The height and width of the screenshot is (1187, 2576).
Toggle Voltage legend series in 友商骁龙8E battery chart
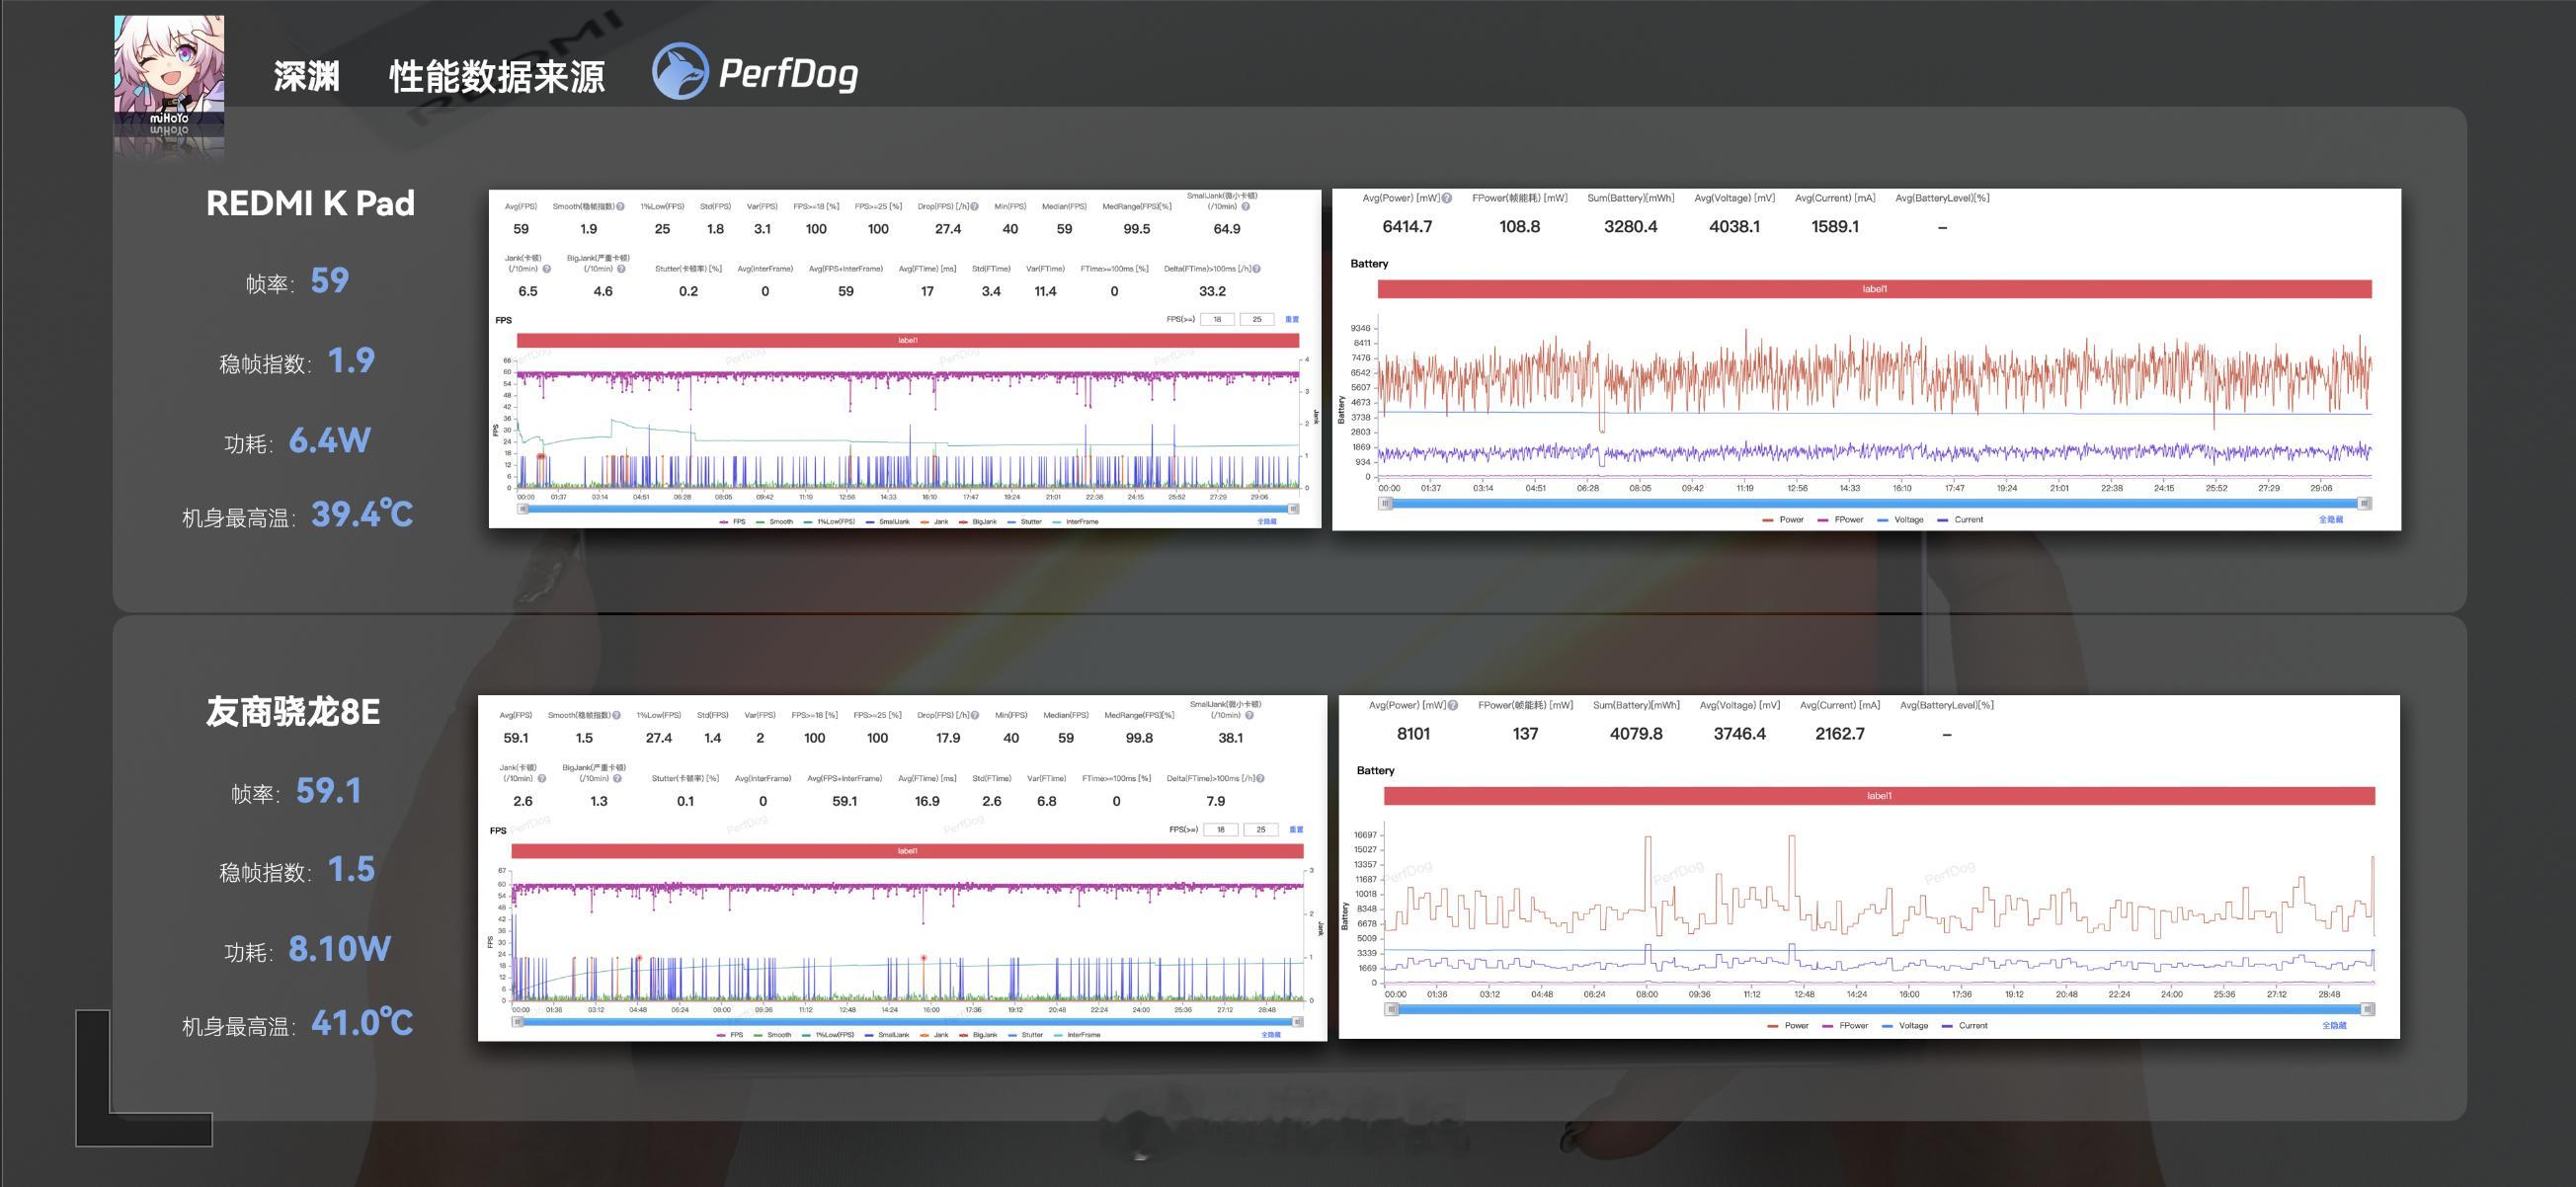1904,1025
